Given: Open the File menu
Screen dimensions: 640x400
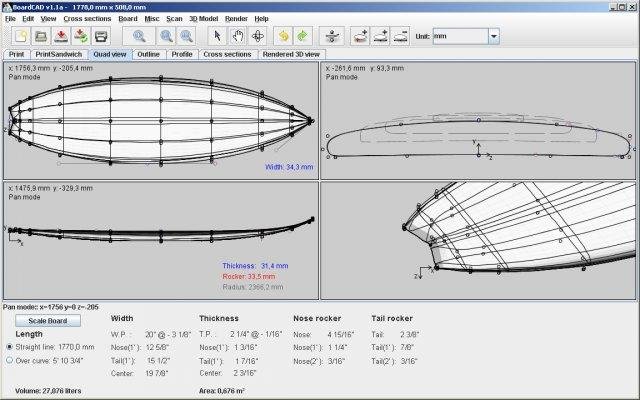Looking at the screenshot, I should tap(10, 19).
